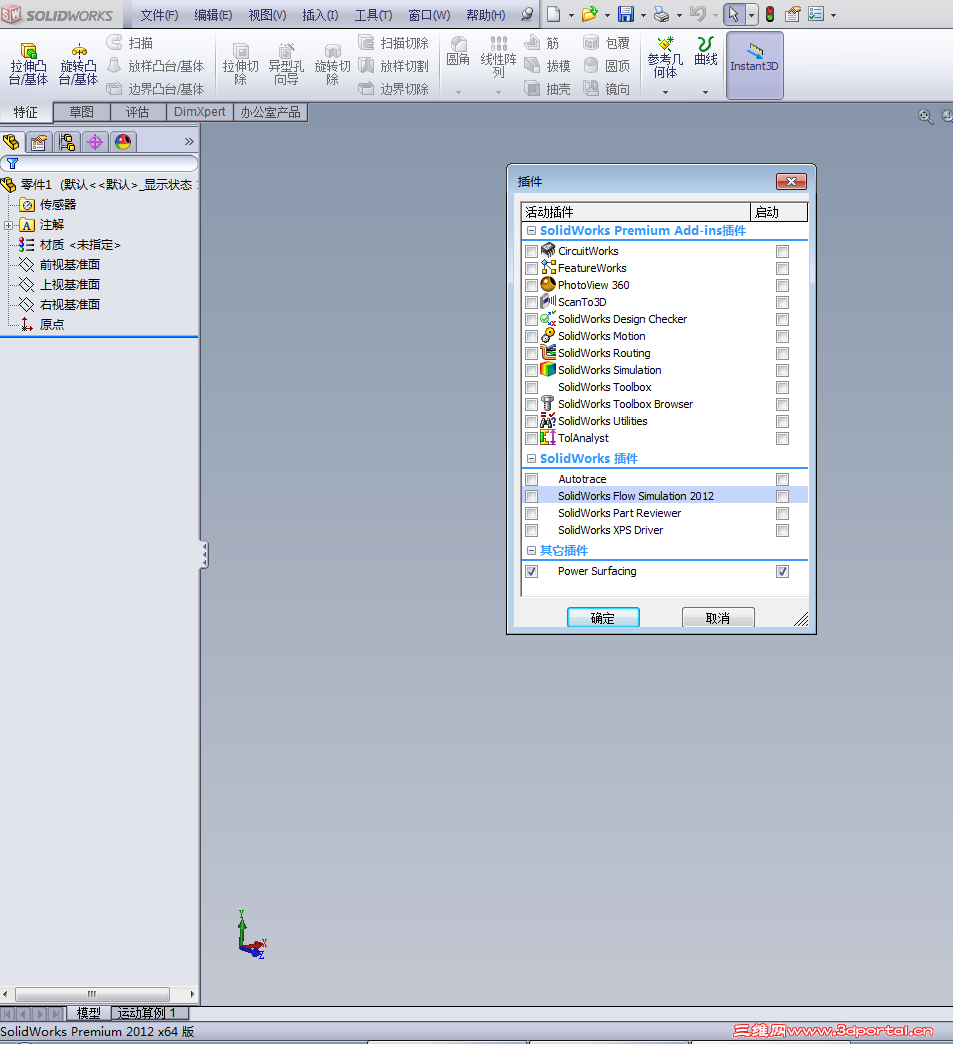Click the 旋转凸台/基体 revolve boss tool
The image size is (953, 1044).
pyautogui.click(x=79, y=64)
